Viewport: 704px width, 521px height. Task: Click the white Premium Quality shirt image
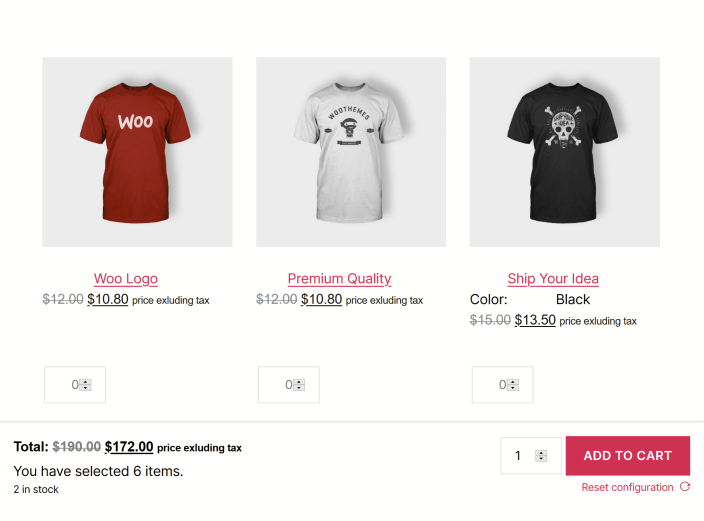351,152
